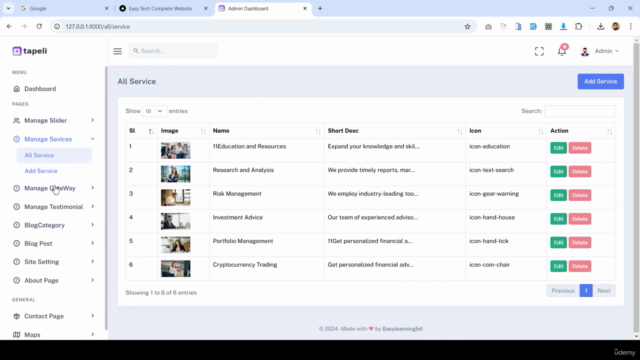Image resolution: width=640 pixels, height=360 pixels.
Task: Click view site information icon
Action: (x=57, y=27)
